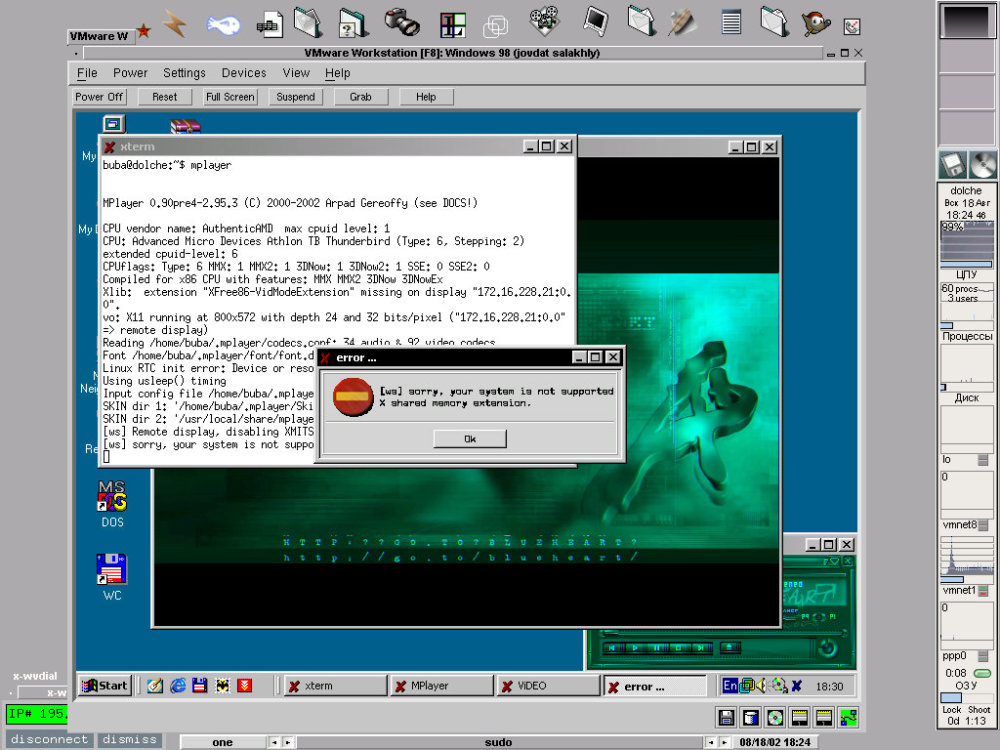The image size is (1000, 750).
Task: Click the disconnect button in x-wvdial
Action: click(x=49, y=739)
